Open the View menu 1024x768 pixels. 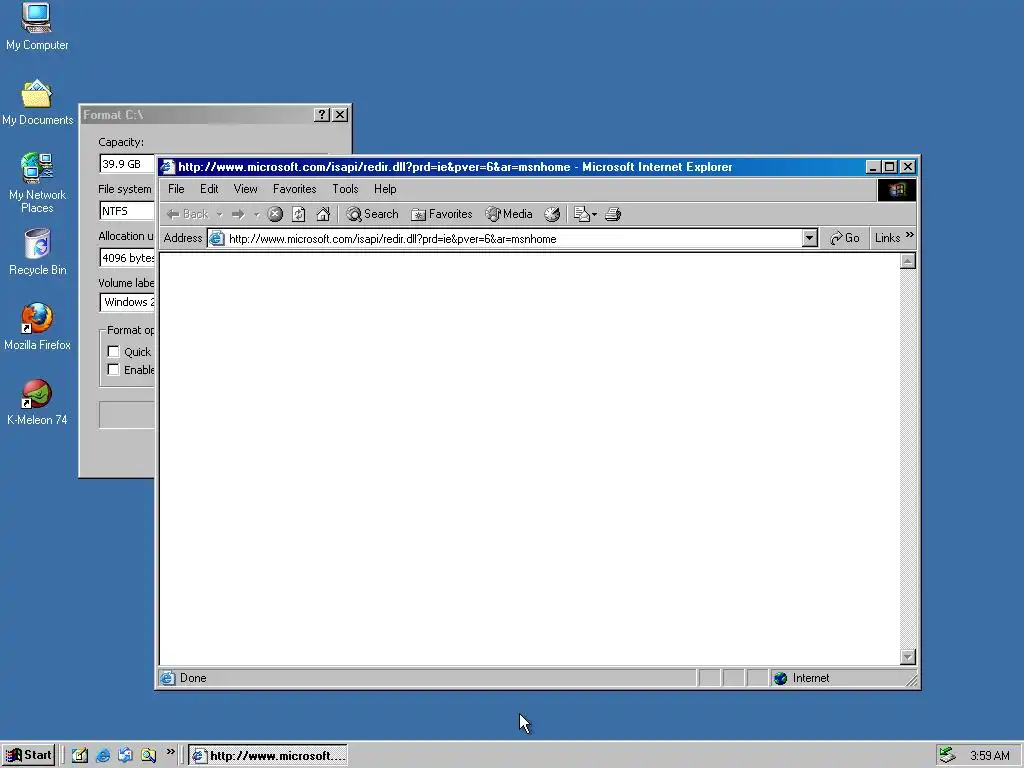click(x=246, y=189)
